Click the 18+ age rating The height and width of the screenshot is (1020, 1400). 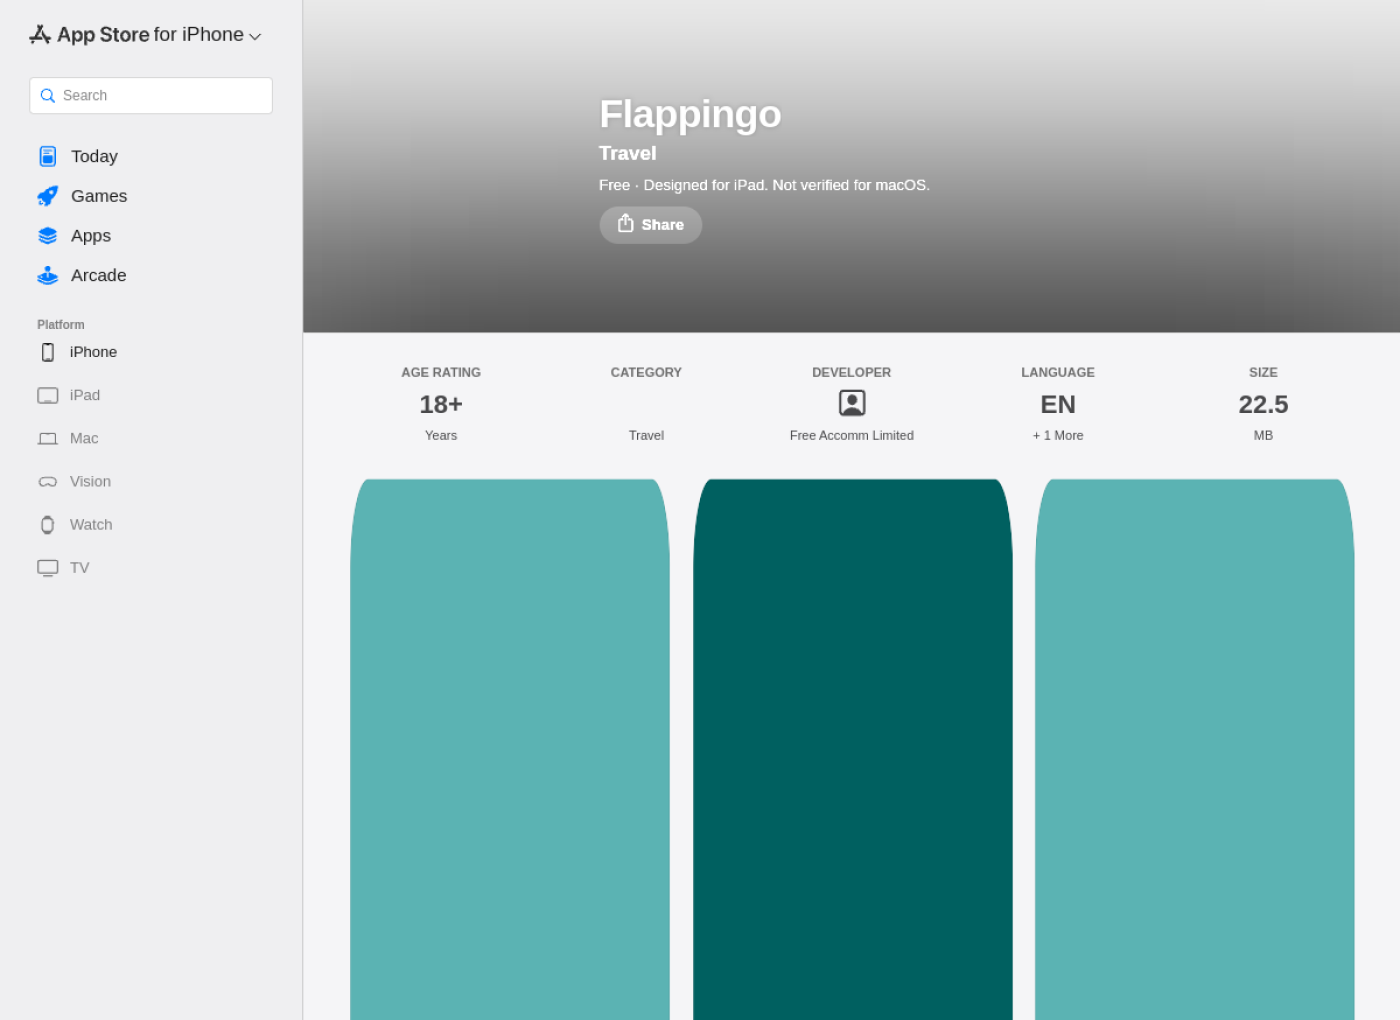[x=441, y=404]
